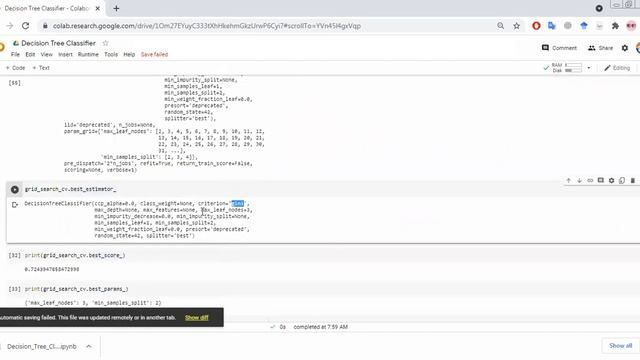Add a comment on the selected cell

[x=600, y=180]
